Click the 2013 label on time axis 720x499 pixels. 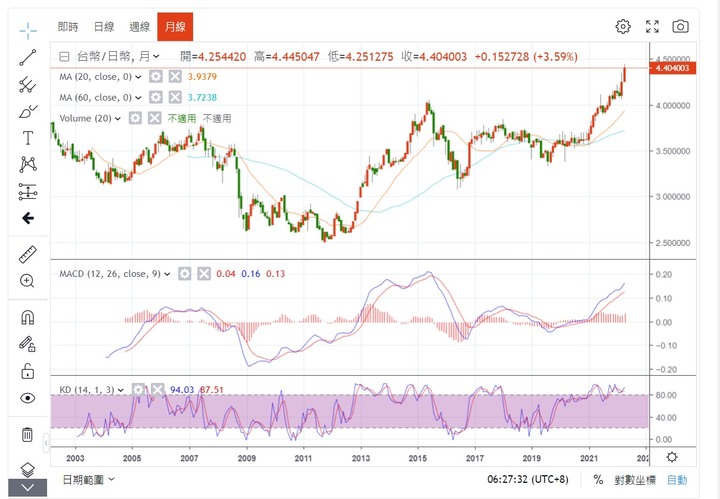[360, 458]
